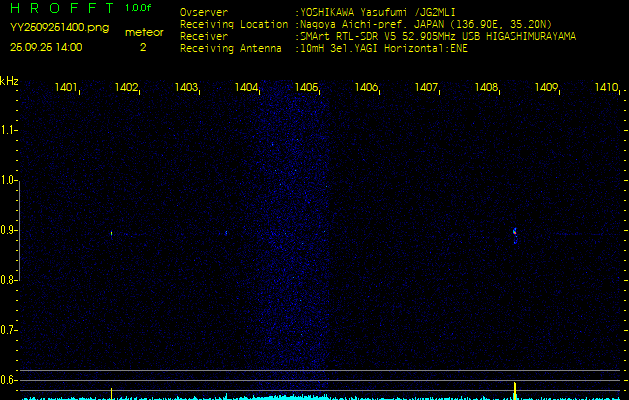Screen dimensions: 629x400
Task: Click frequency axis label 0.8
Action: click(8, 280)
